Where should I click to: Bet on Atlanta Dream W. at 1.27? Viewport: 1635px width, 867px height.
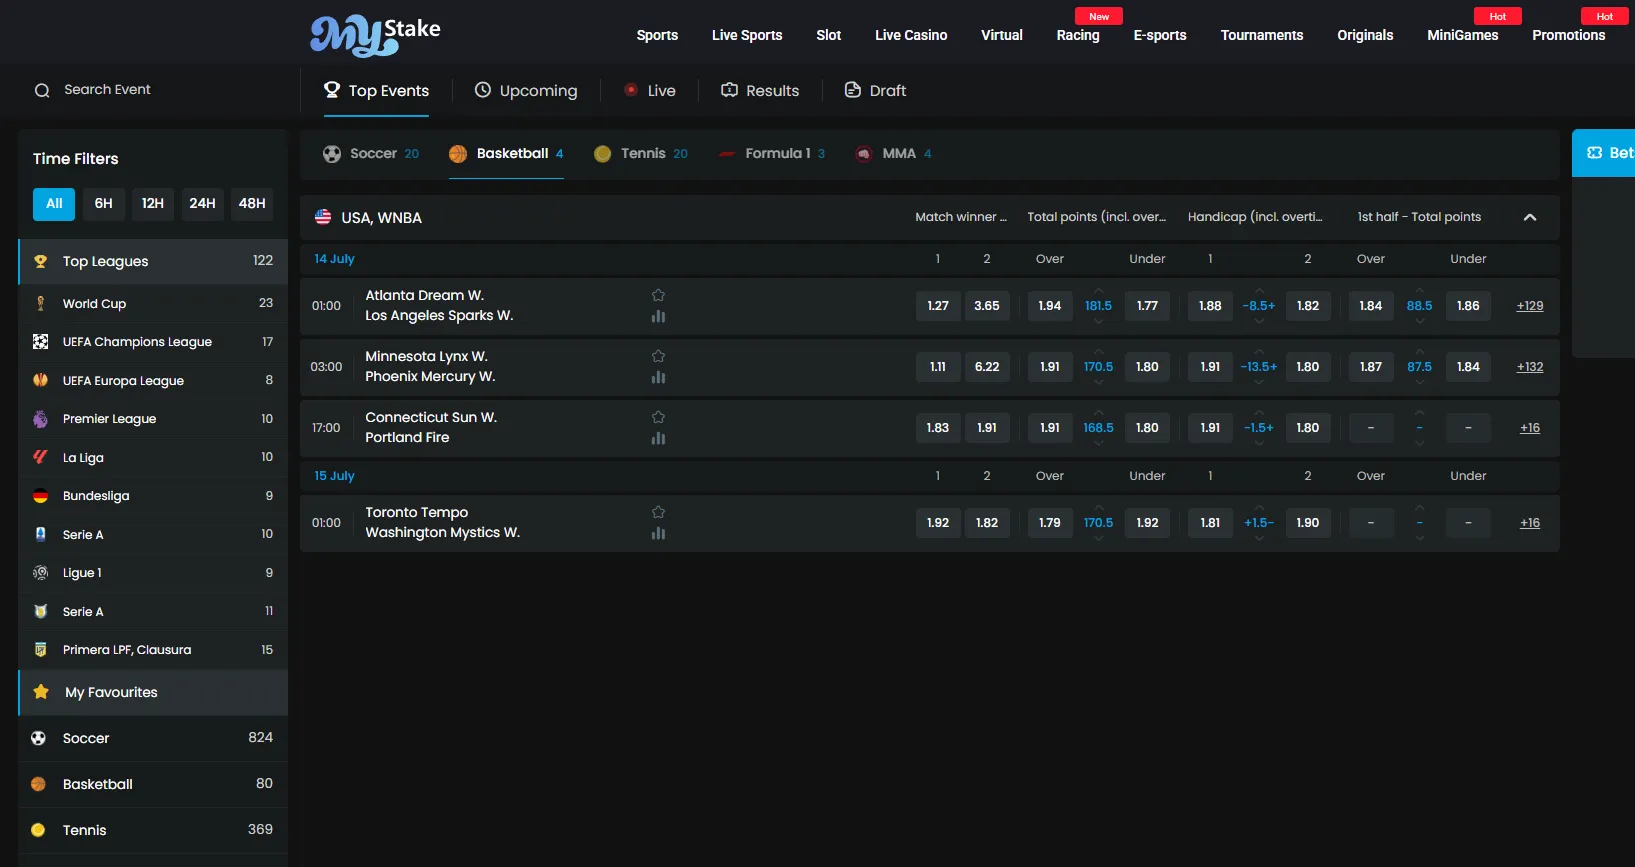[x=938, y=306]
